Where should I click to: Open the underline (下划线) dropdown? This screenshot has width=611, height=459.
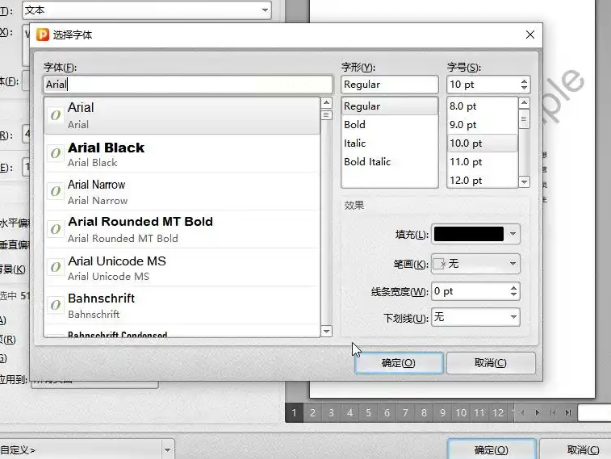coord(513,317)
